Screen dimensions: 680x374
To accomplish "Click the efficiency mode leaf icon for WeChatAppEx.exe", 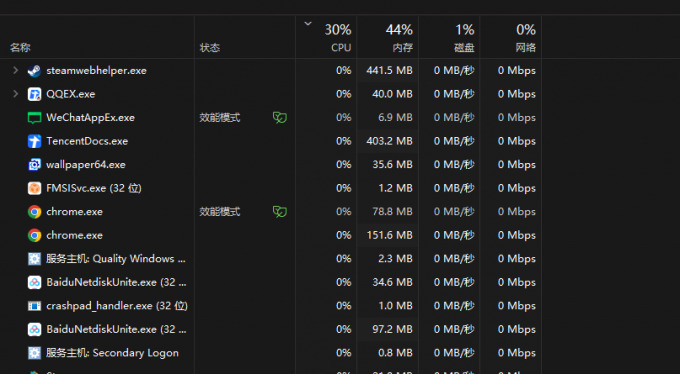I will [280, 118].
